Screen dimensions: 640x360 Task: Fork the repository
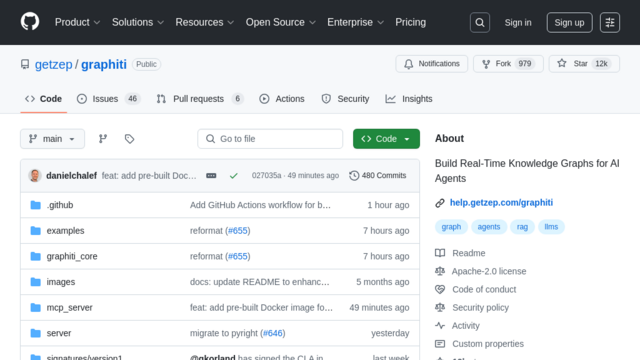pyautogui.click(x=508, y=64)
